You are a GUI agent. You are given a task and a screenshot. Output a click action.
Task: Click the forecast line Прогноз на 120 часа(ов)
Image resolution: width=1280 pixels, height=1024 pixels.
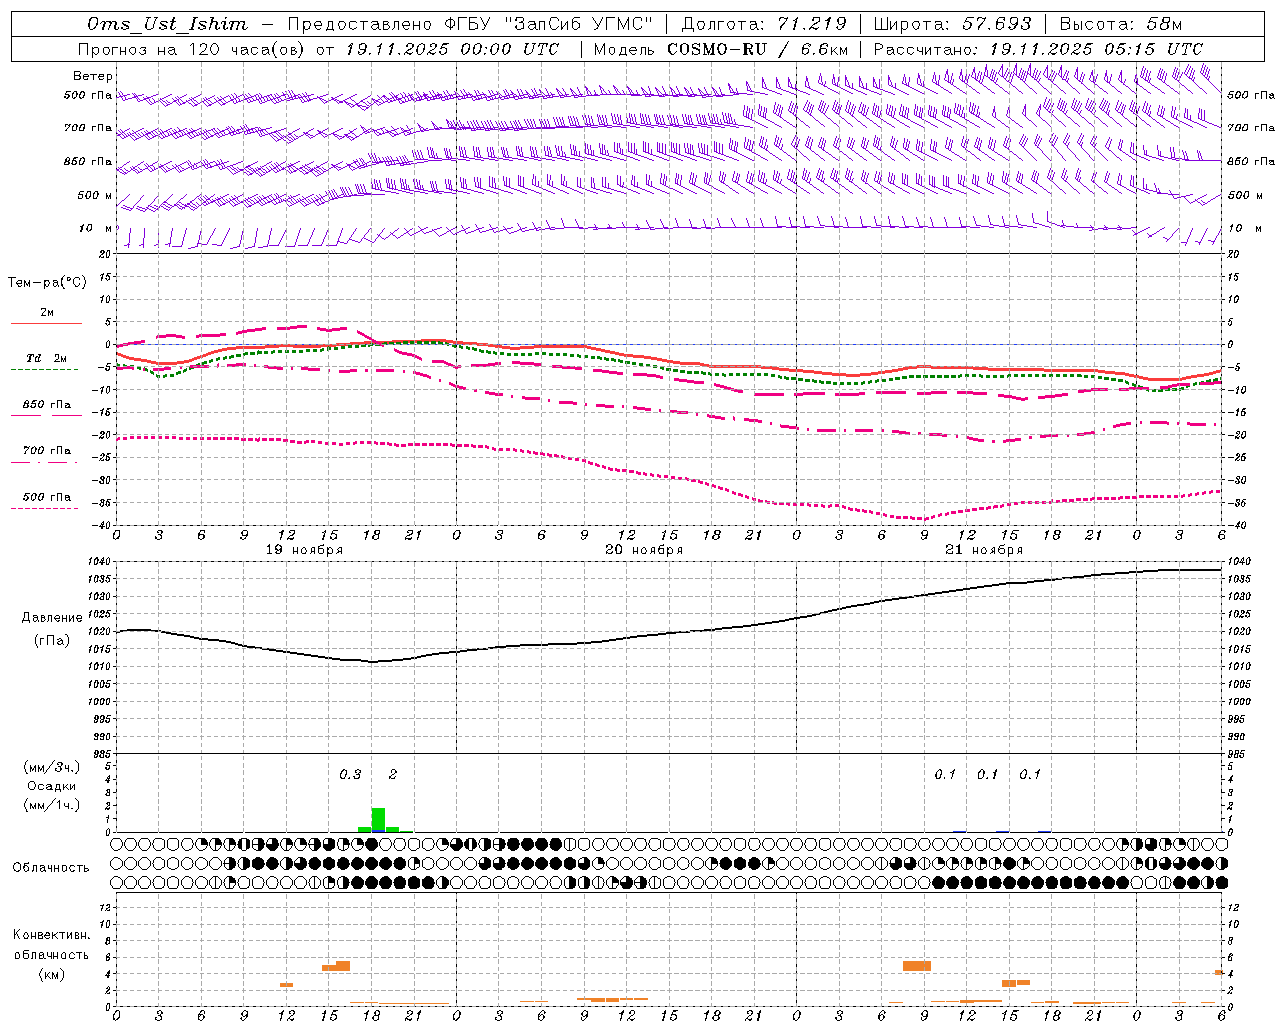pos(192,49)
